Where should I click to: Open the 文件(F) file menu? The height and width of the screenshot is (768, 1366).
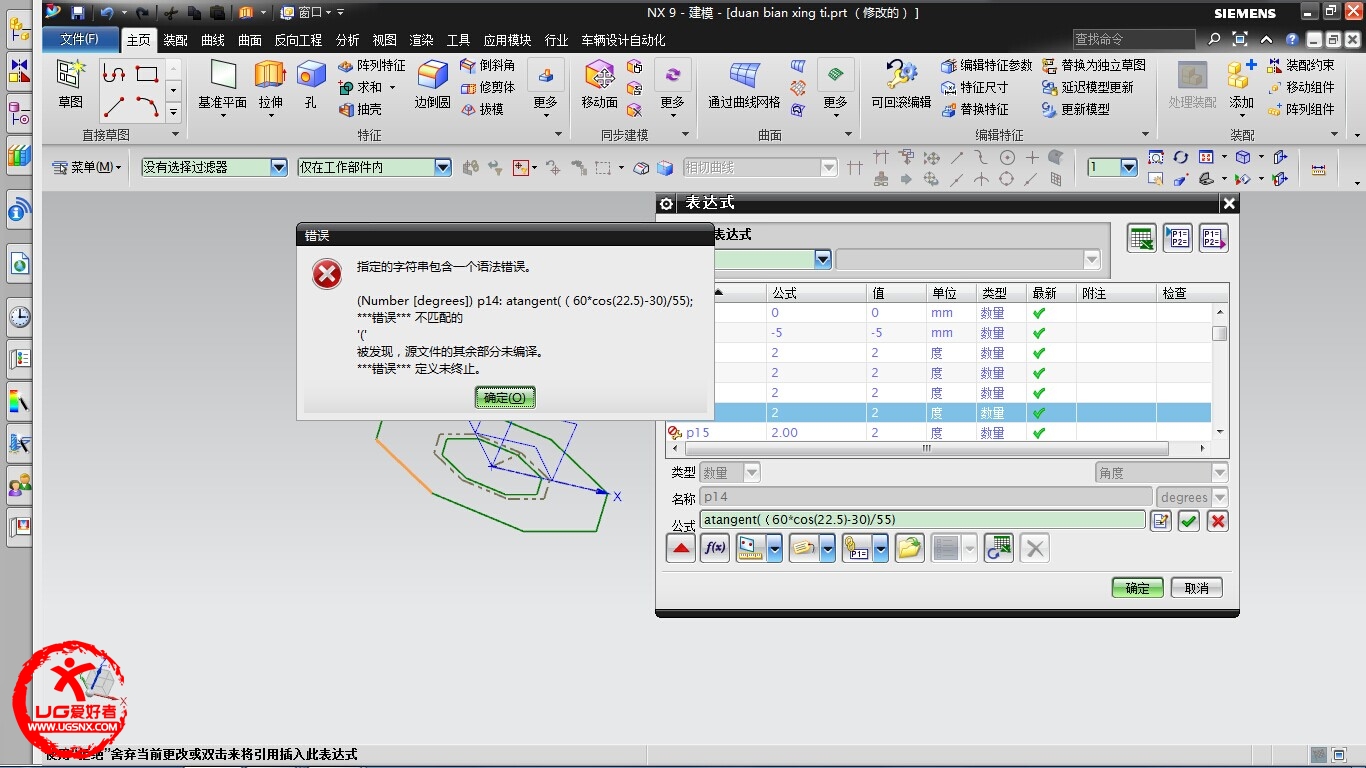click(80, 39)
